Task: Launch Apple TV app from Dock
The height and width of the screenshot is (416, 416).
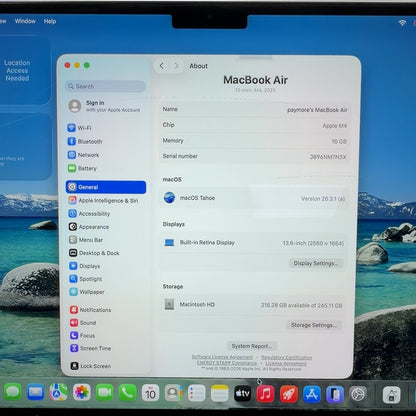Action: (242, 394)
